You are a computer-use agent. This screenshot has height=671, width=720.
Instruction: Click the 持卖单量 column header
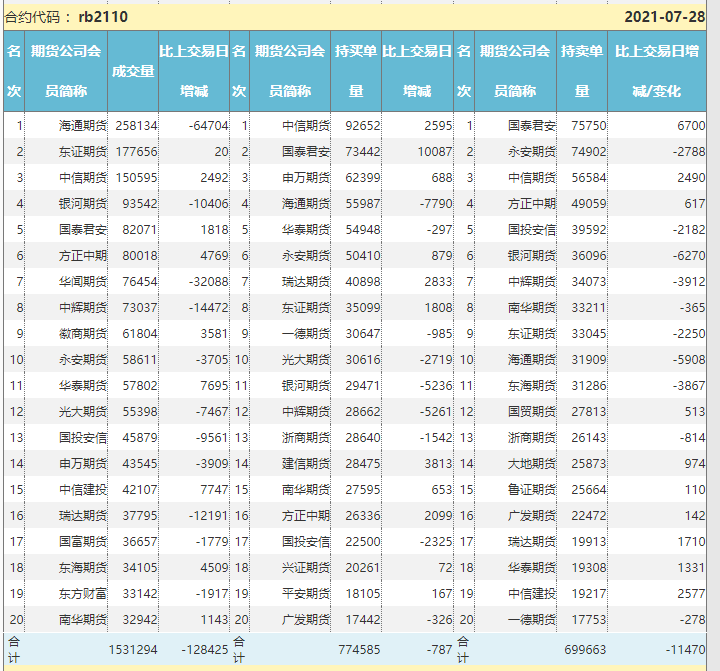[x=582, y=71]
